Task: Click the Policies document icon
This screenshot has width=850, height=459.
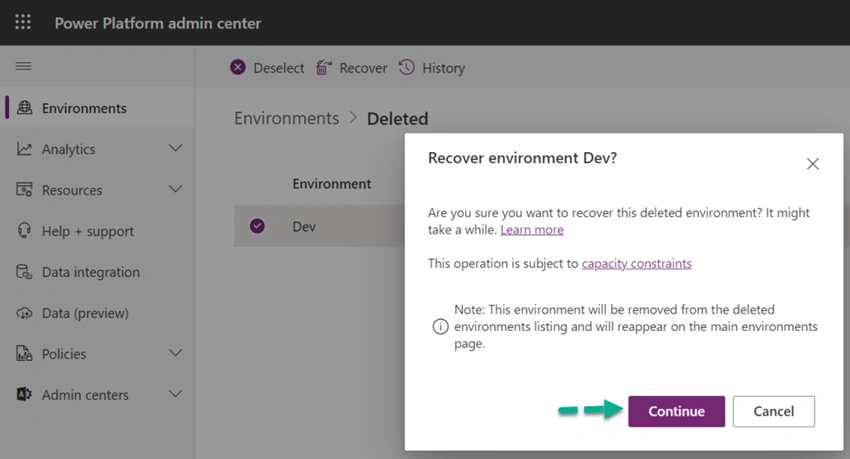Action: [x=24, y=353]
